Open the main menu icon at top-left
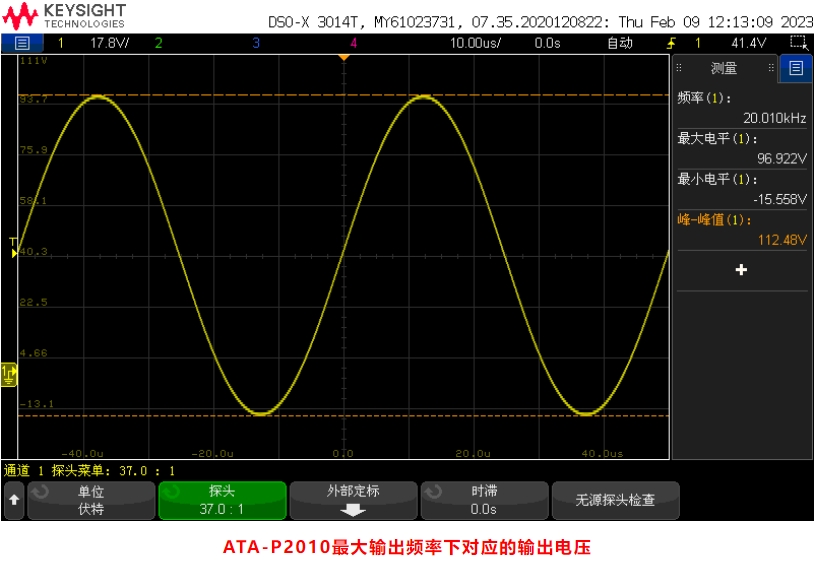This screenshot has width=816, height=561. click(22, 43)
